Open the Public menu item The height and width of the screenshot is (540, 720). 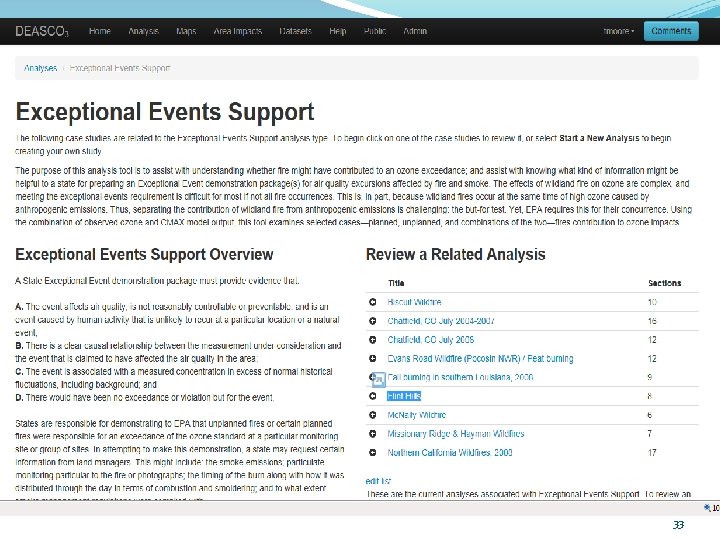click(x=375, y=31)
